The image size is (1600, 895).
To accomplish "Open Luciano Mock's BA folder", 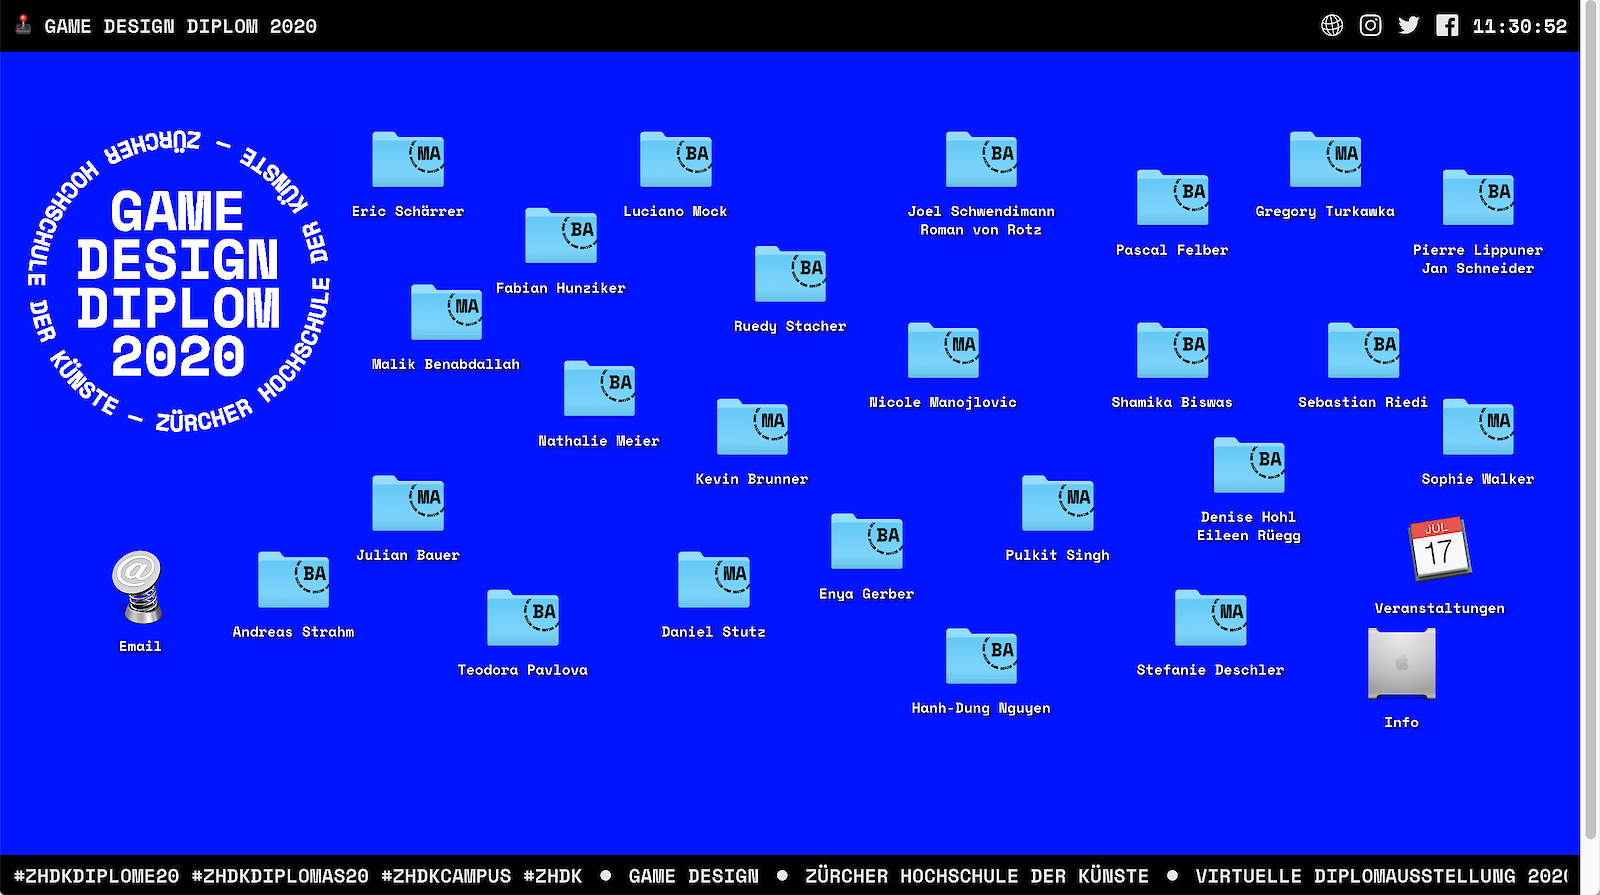I will point(675,160).
